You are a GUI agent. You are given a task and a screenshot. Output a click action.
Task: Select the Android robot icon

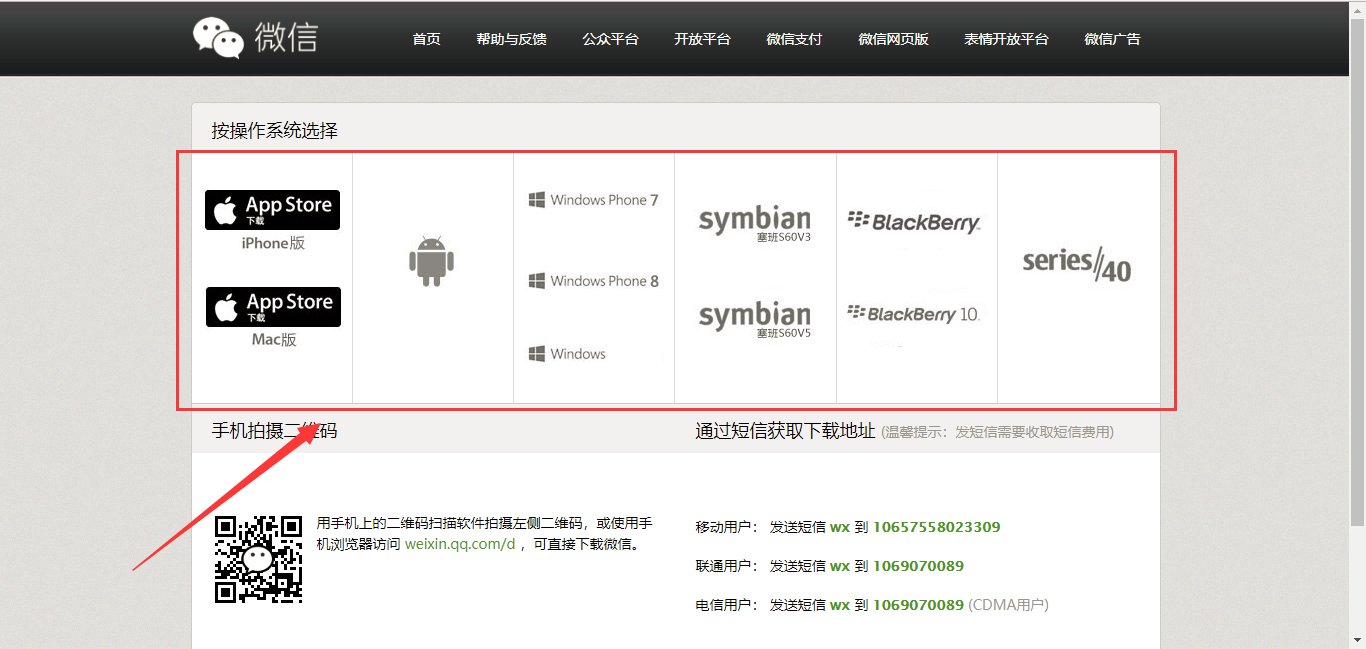pos(432,261)
